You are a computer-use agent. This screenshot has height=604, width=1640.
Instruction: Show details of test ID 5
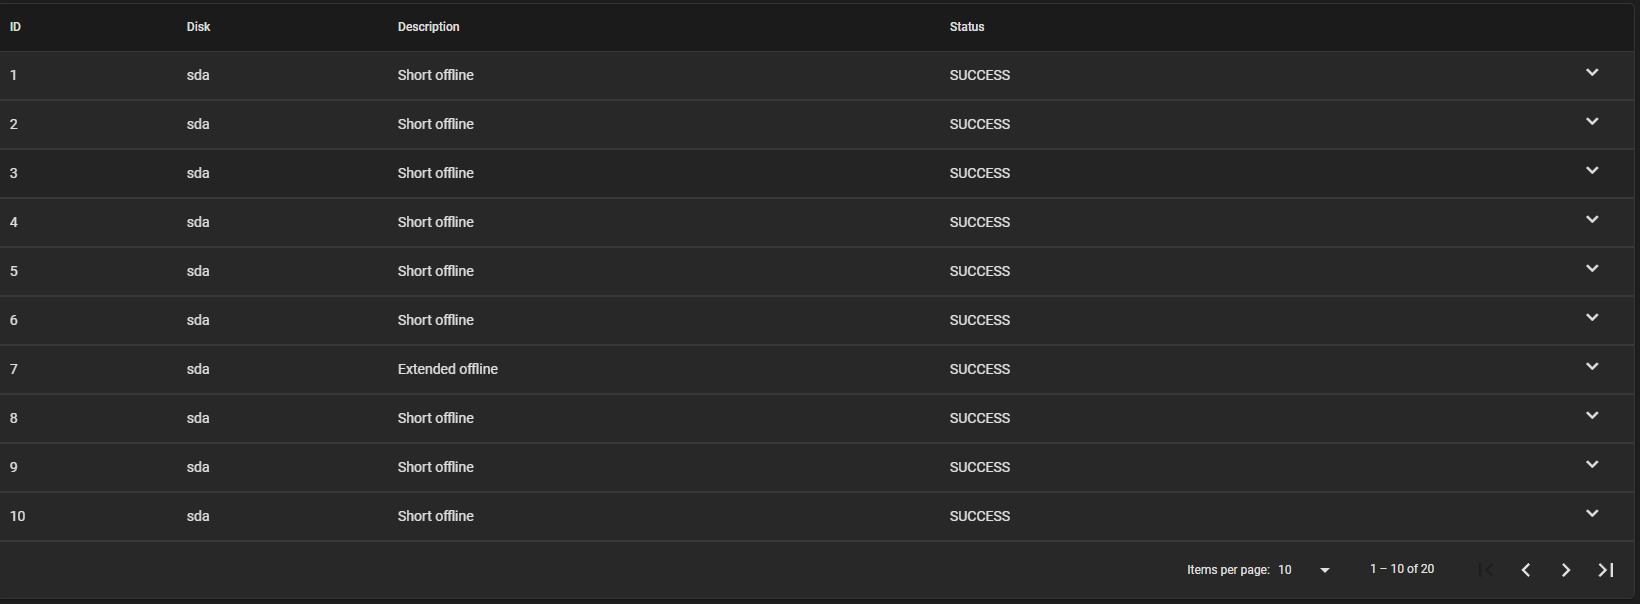click(x=1592, y=269)
